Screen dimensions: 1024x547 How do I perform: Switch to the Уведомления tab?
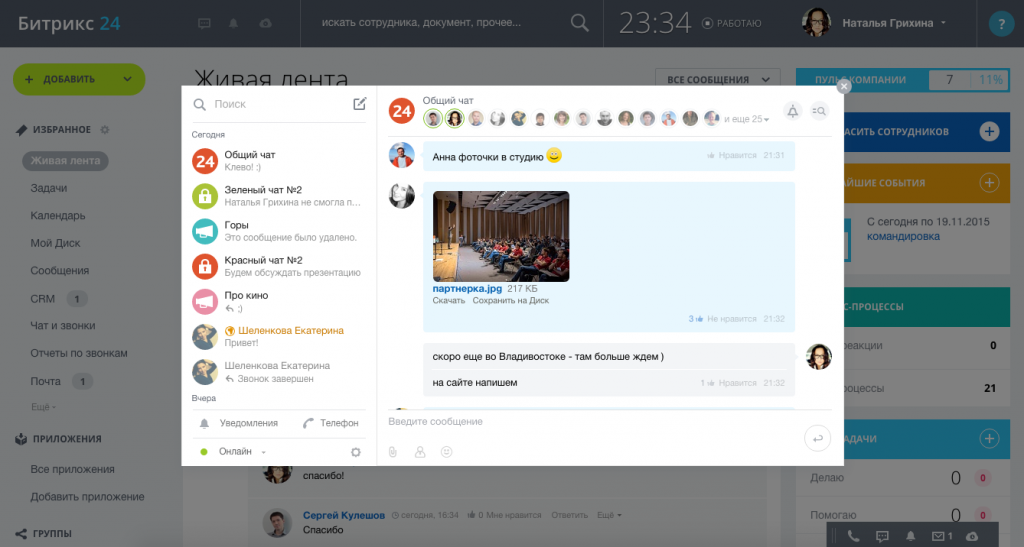240,423
